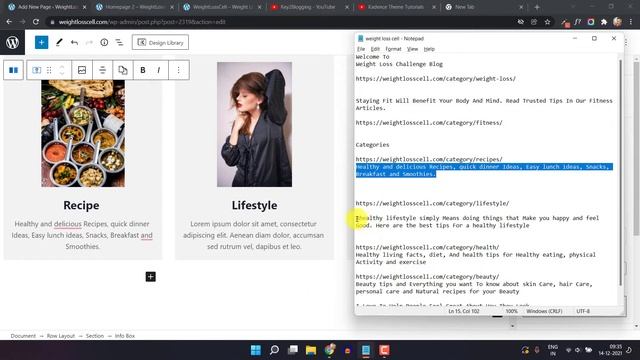Open the Chrome profile avatar
640x360 pixels.
pos(617,22)
